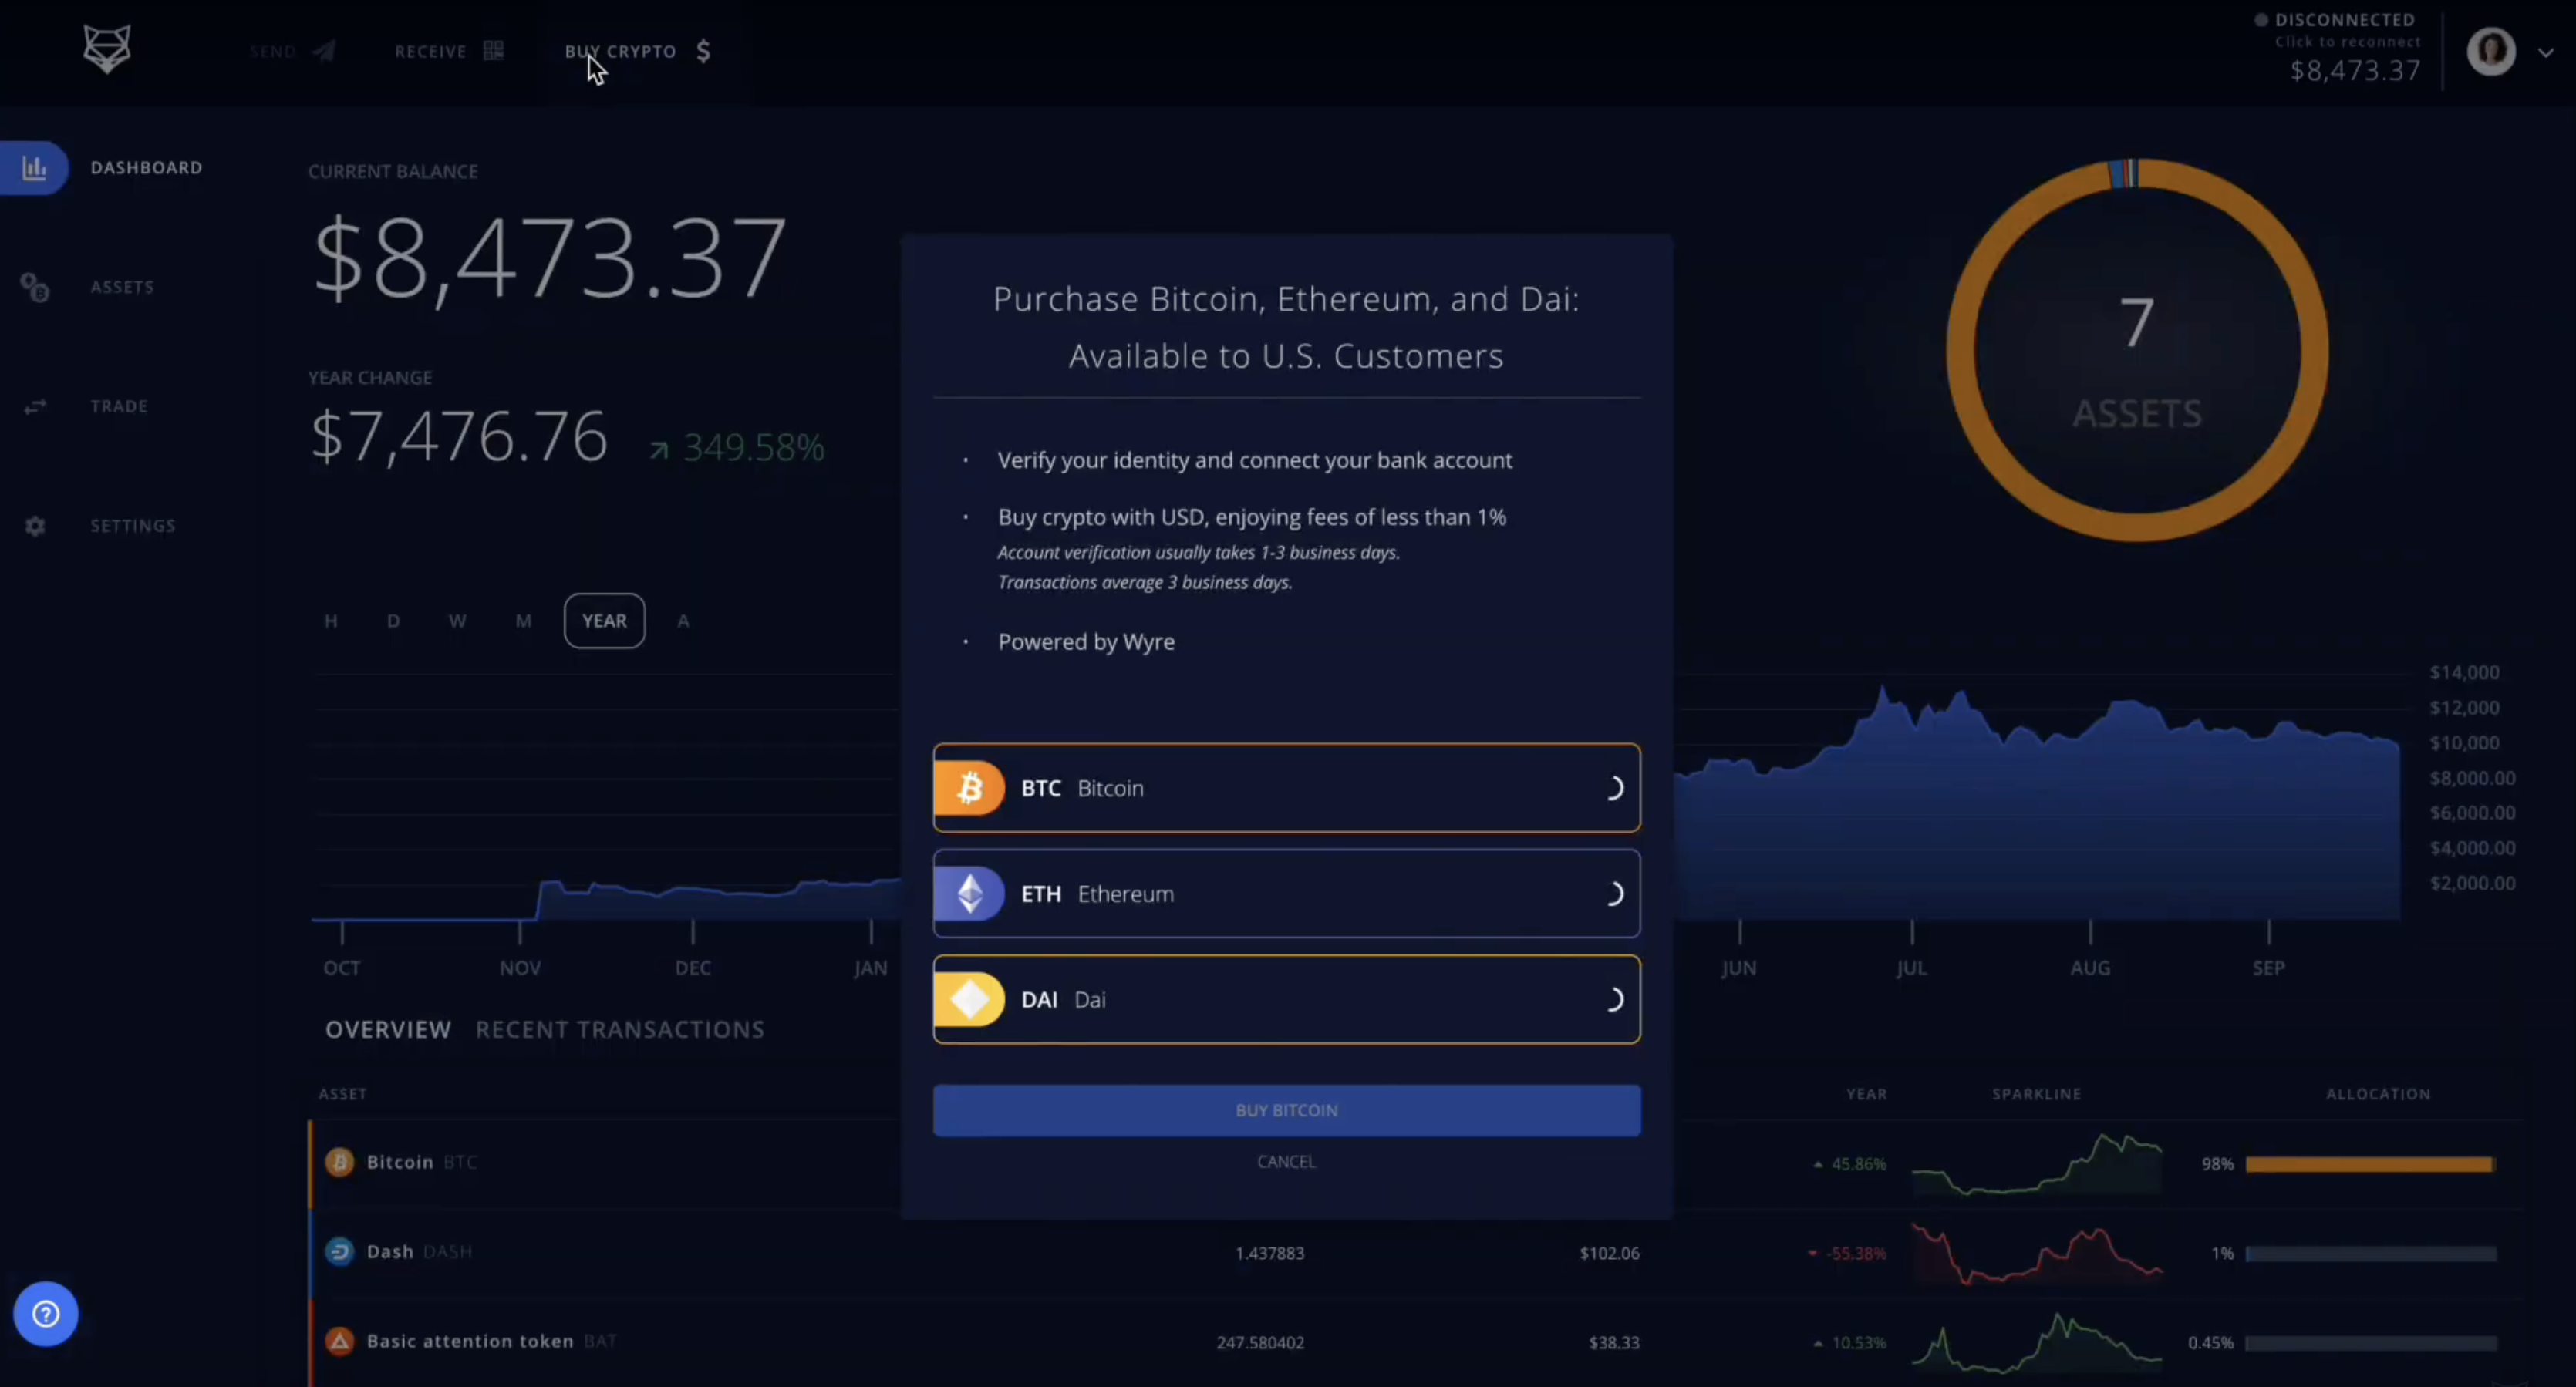Click the user profile avatar
This screenshot has height=1387, width=2576.
click(2491, 50)
